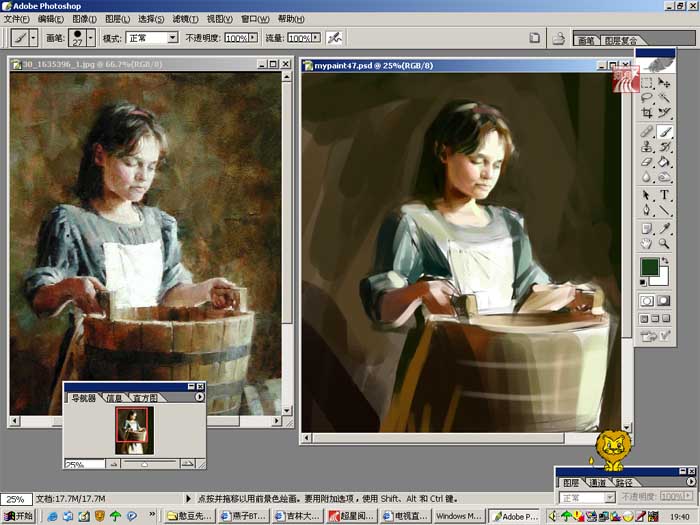
Task: Select the Pen tool
Action: pos(647,210)
